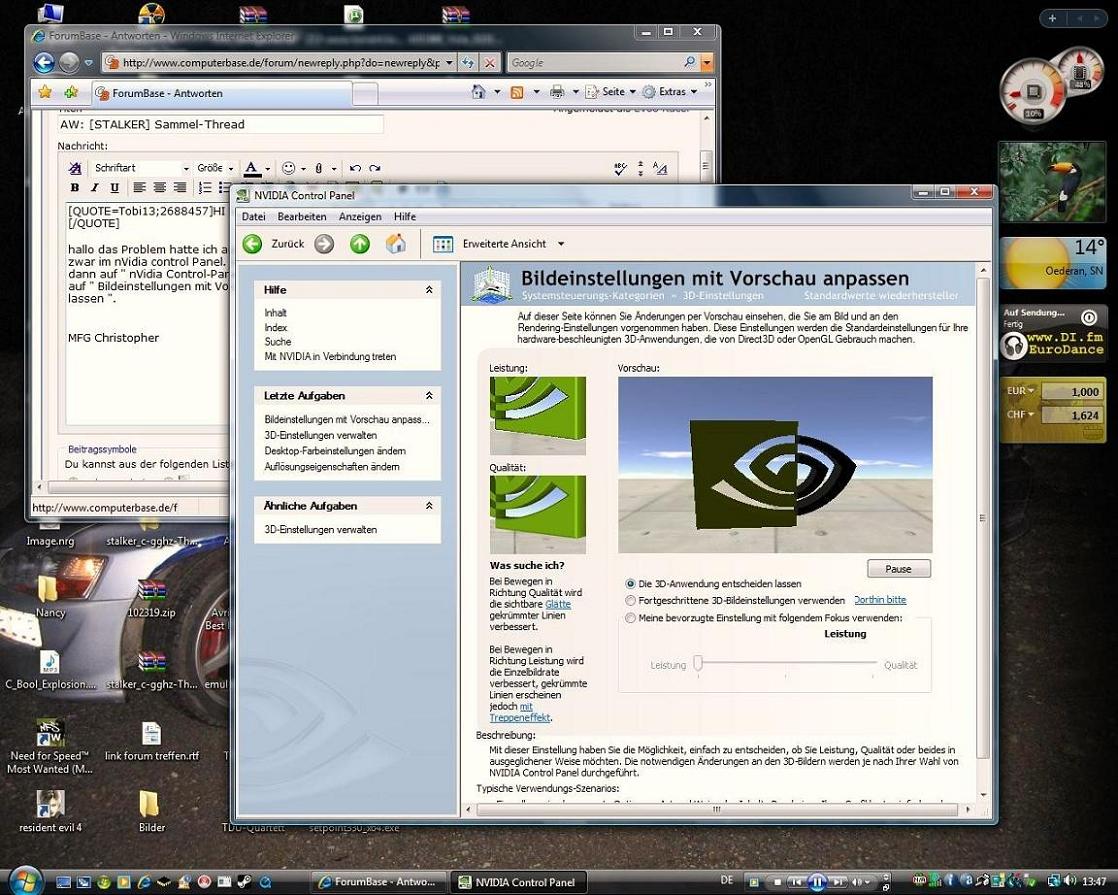Click into the Google search field in IE
The image size is (1118, 895).
tap(595, 63)
